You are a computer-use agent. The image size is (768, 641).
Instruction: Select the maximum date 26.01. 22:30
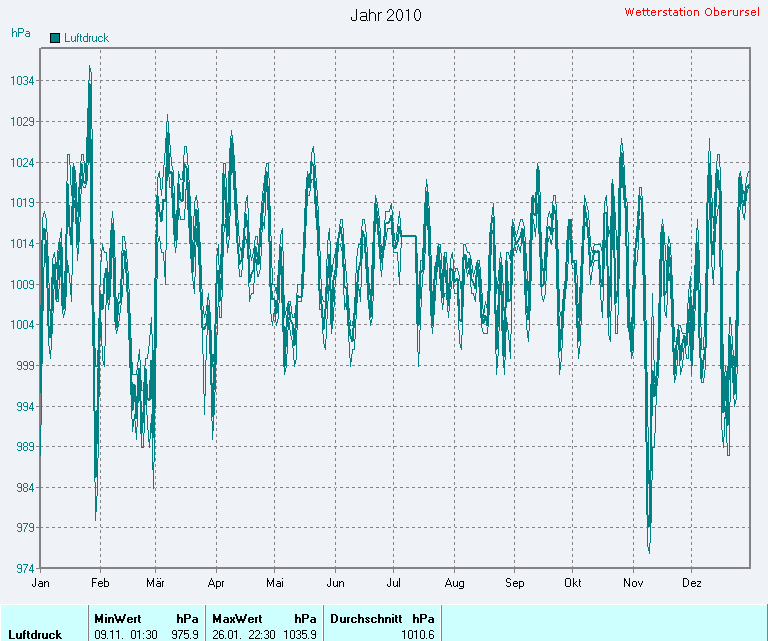click(x=244, y=635)
